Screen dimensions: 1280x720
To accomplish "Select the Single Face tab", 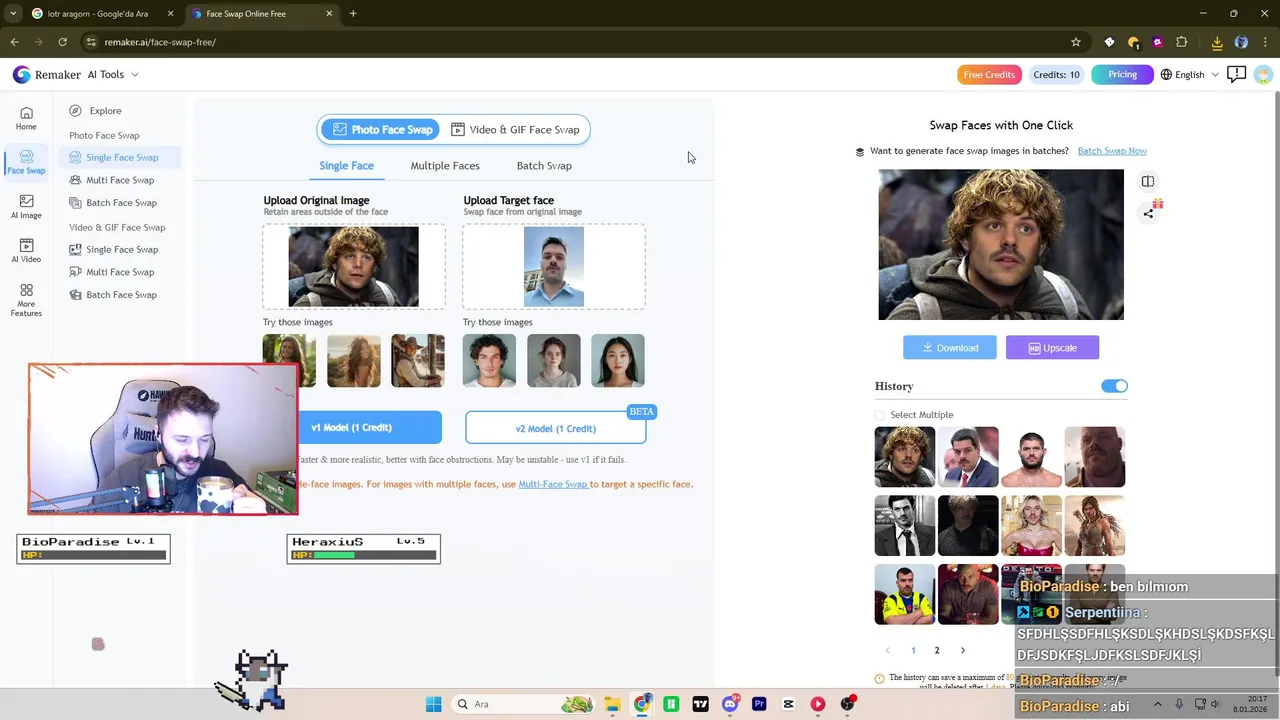I will [346, 166].
